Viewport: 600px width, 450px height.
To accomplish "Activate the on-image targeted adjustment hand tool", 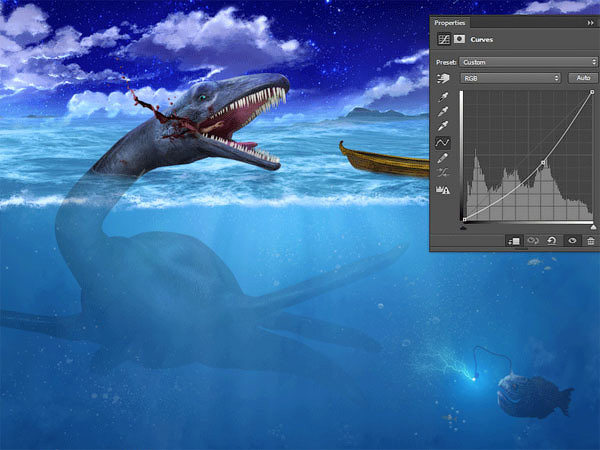I will (x=443, y=78).
